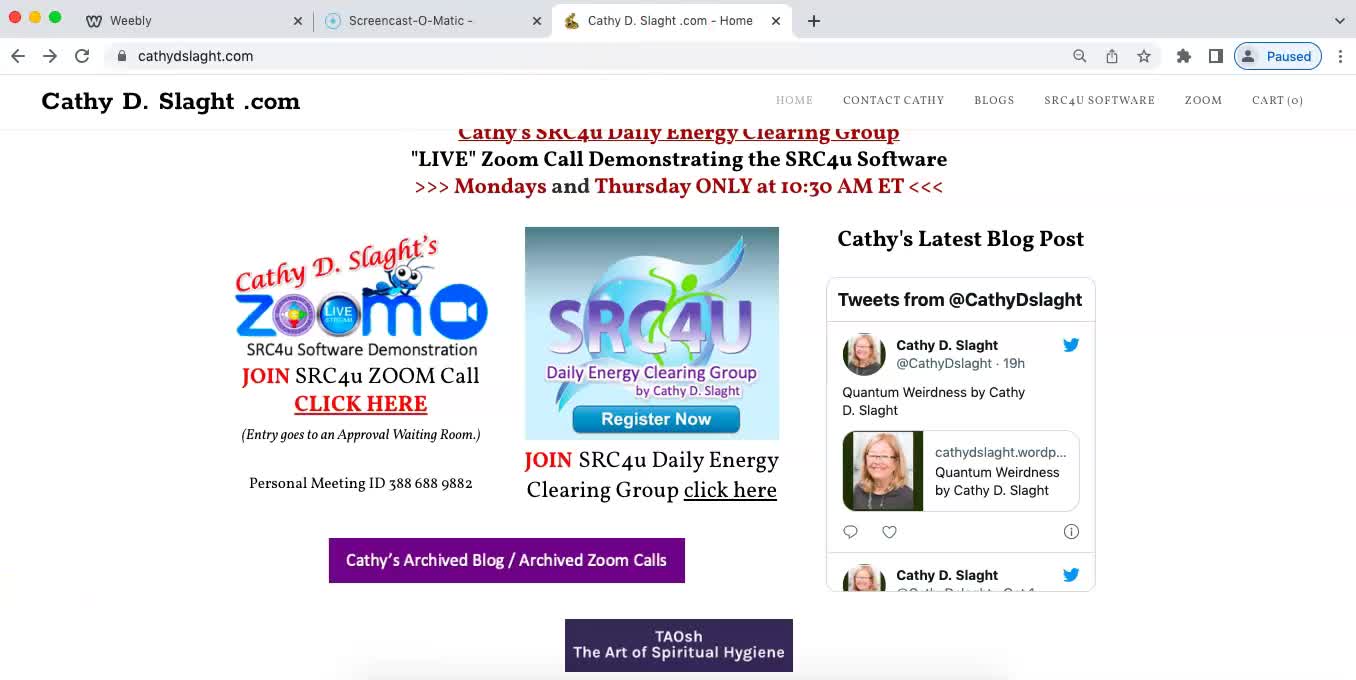Follow the 'click here' Daily Energy Clearing link
Image resolution: width=1356 pixels, height=680 pixels.
tap(730, 490)
